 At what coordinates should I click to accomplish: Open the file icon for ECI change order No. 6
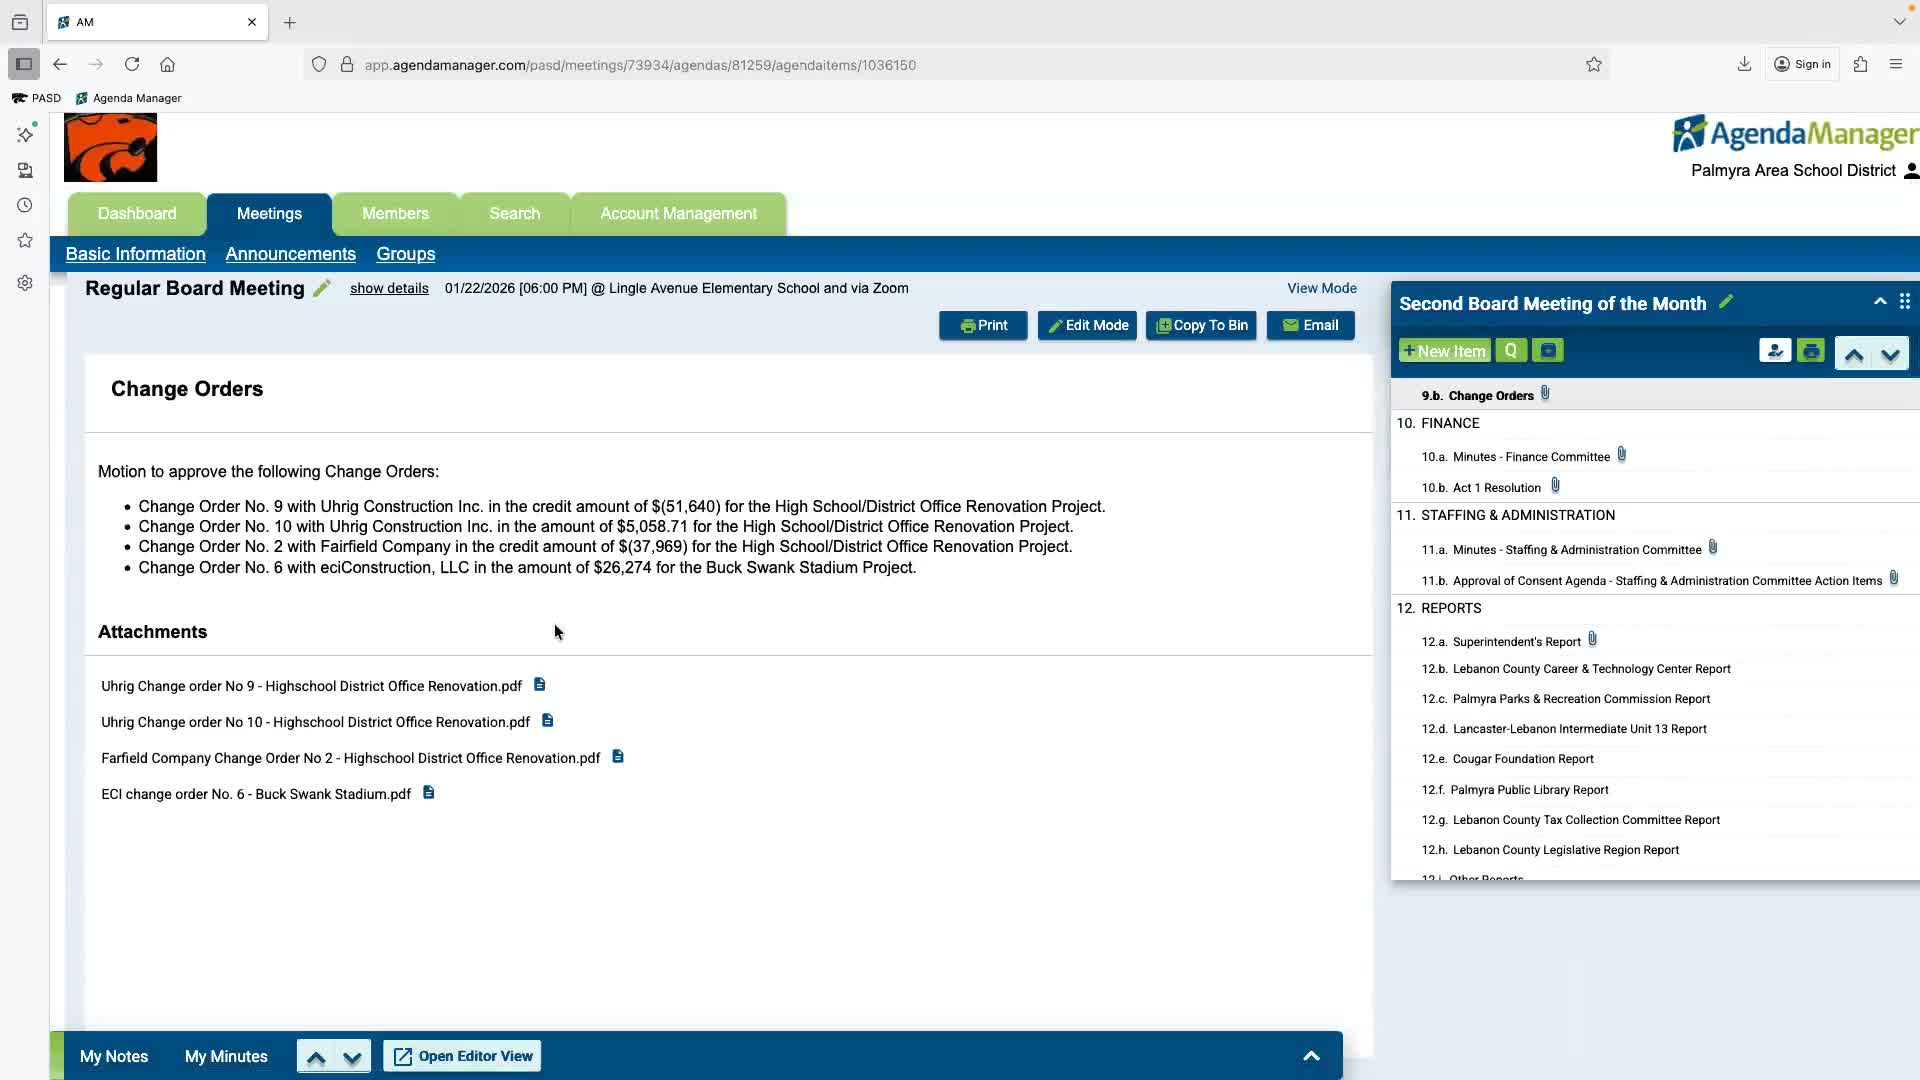pyautogui.click(x=428, y=793)
